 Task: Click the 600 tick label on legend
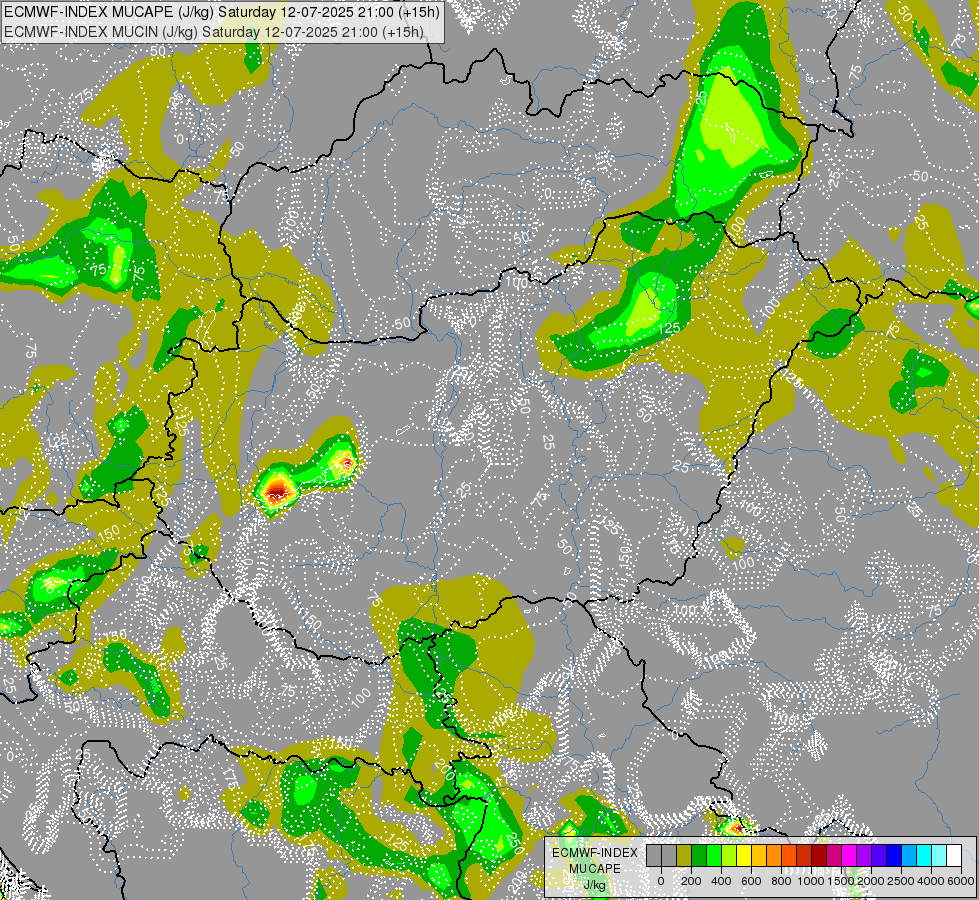click(751, 881)
